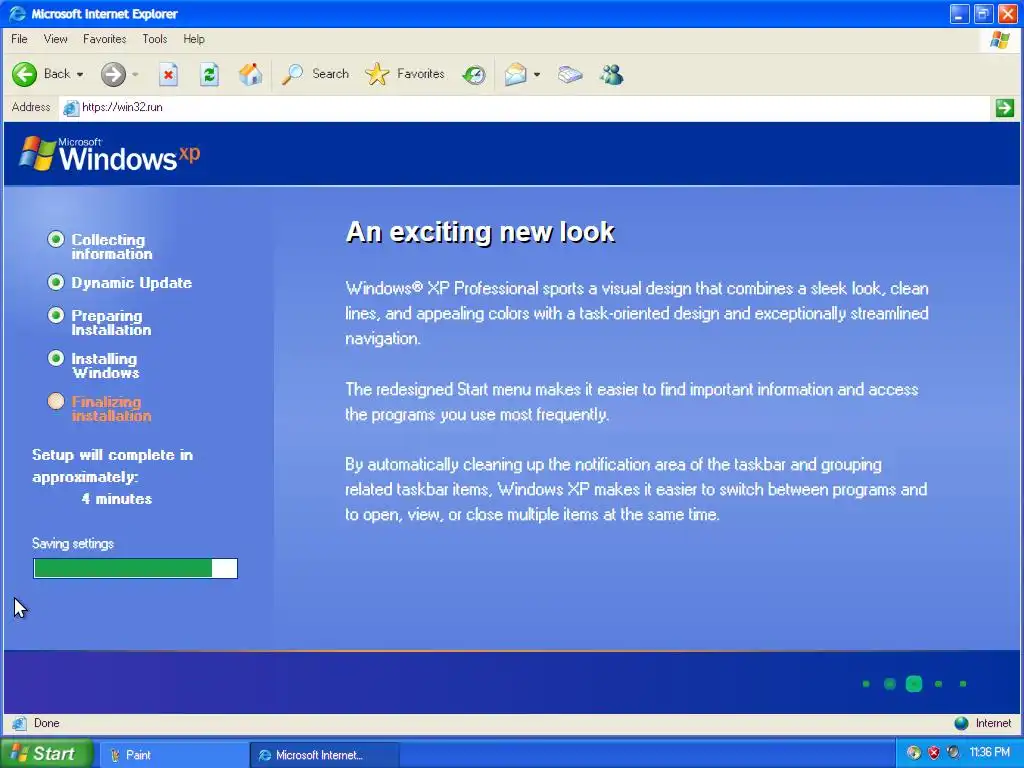Click the first system tray icon
The image size is (1024, 768).
(914, 753)
